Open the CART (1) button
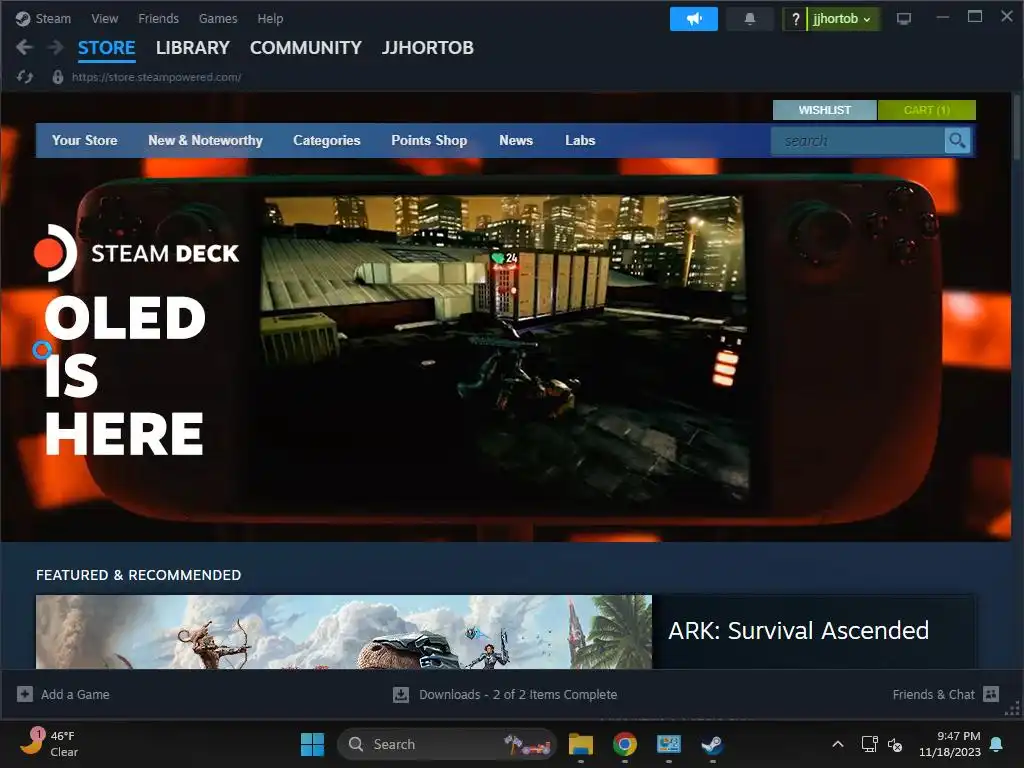Image resolution: width=1024 pixels, height=768 pixels. pyautogui.click(x=927, y=110)
